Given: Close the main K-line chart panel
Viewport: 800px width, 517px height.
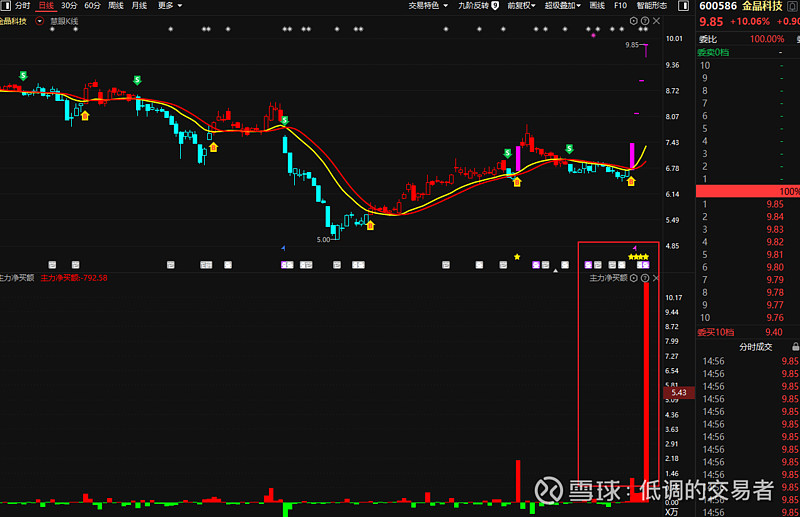Looking at the screenshot, I should coord(656,21).
